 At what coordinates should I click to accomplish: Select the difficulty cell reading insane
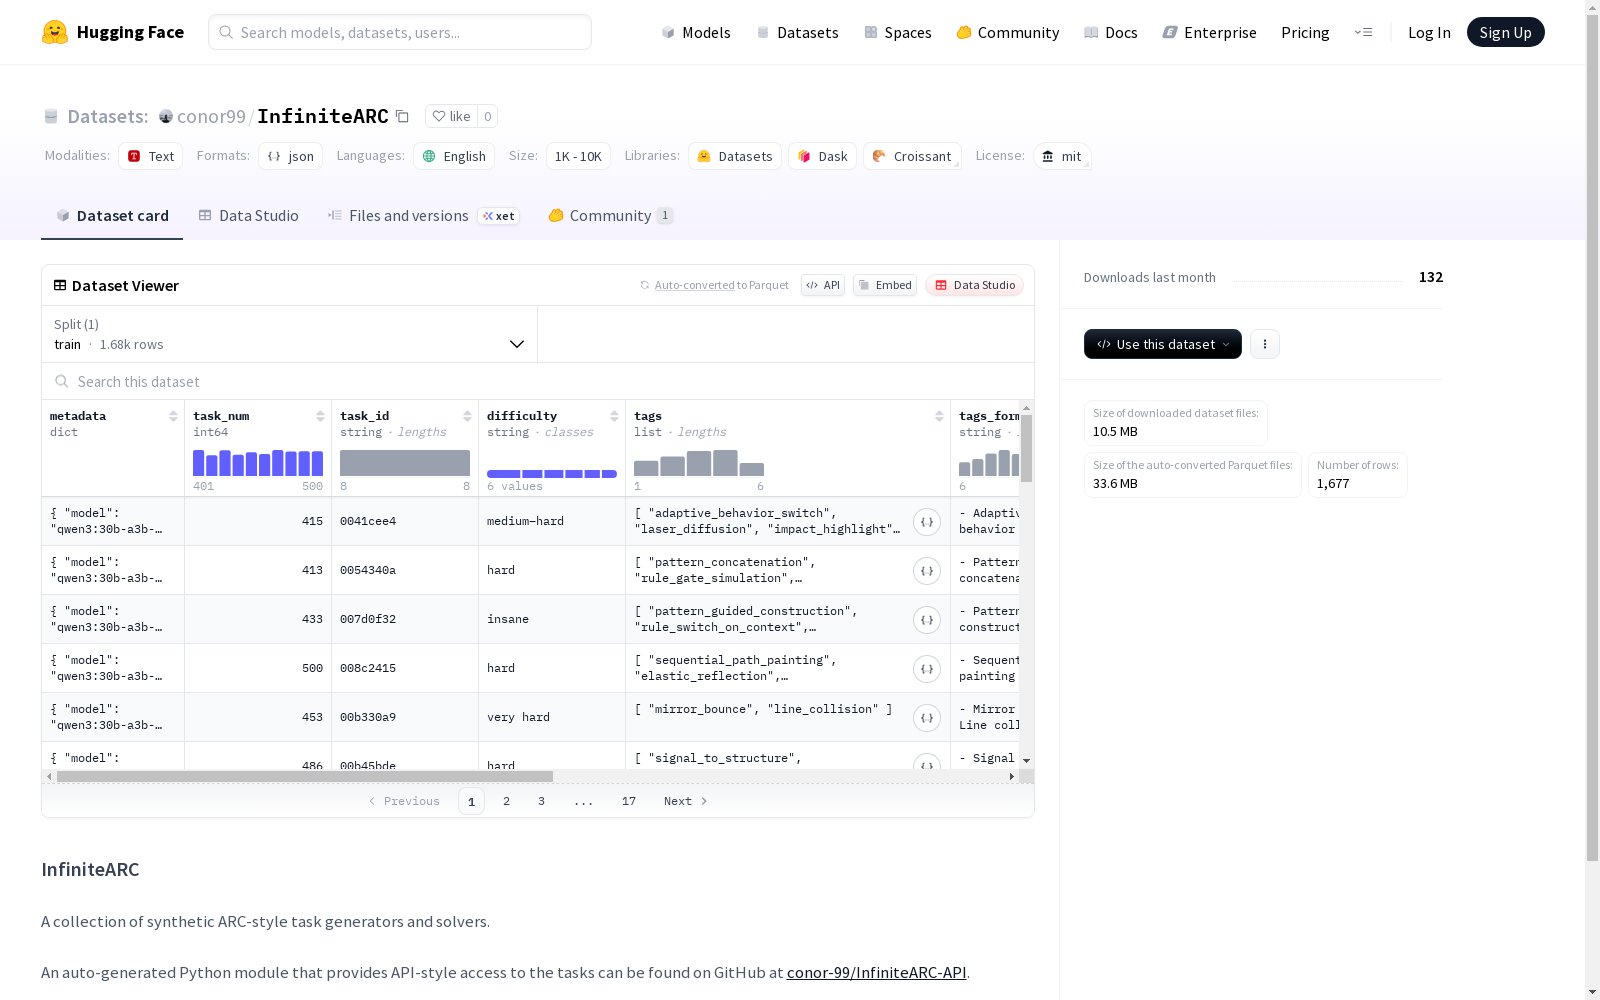coord(552,619)
